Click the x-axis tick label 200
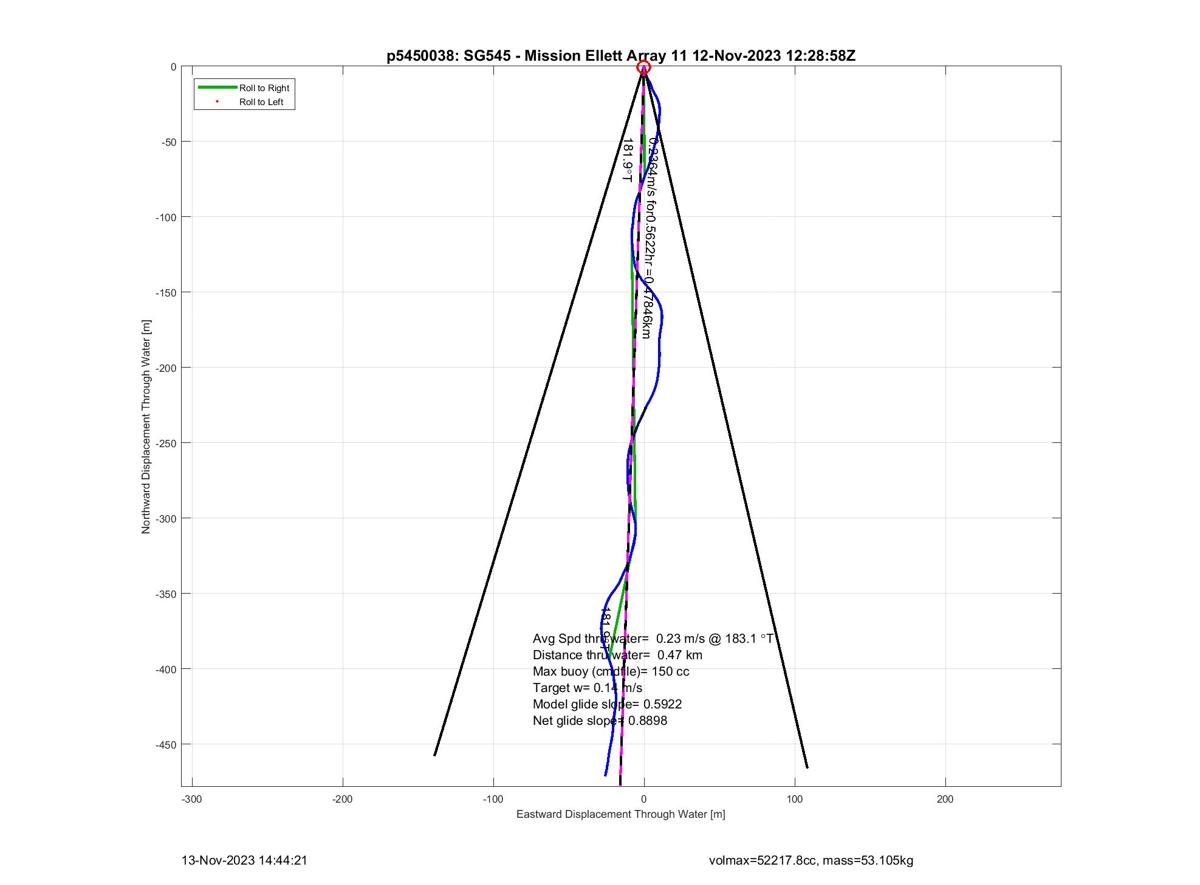This screenshot has height=885, width=1200. 945,799
